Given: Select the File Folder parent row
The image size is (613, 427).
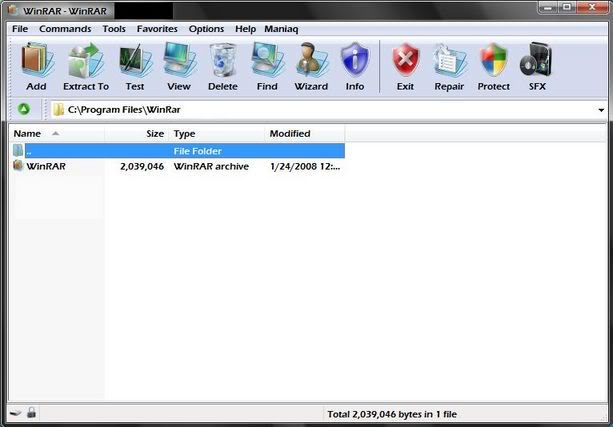Looking at the screenshot, I should click(x=185, y=151).
